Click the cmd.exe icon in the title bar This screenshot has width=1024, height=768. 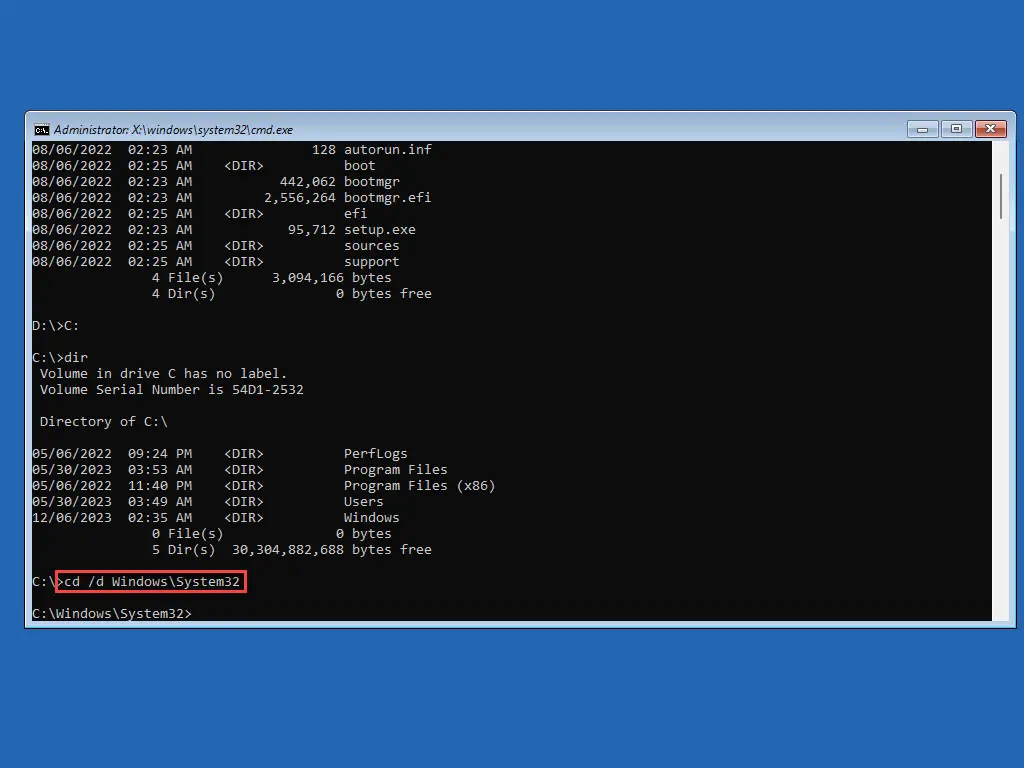[41, 129]
